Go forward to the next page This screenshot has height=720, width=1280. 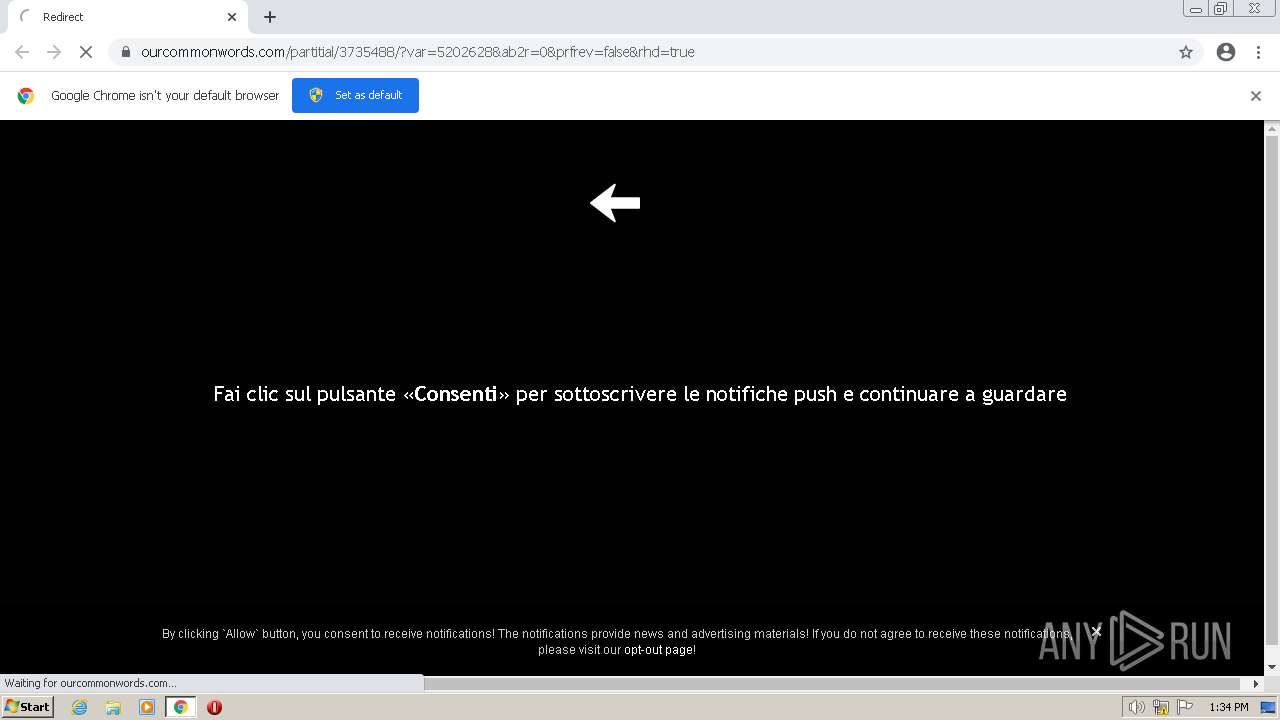pyautogui.click(x=54, y=52)
